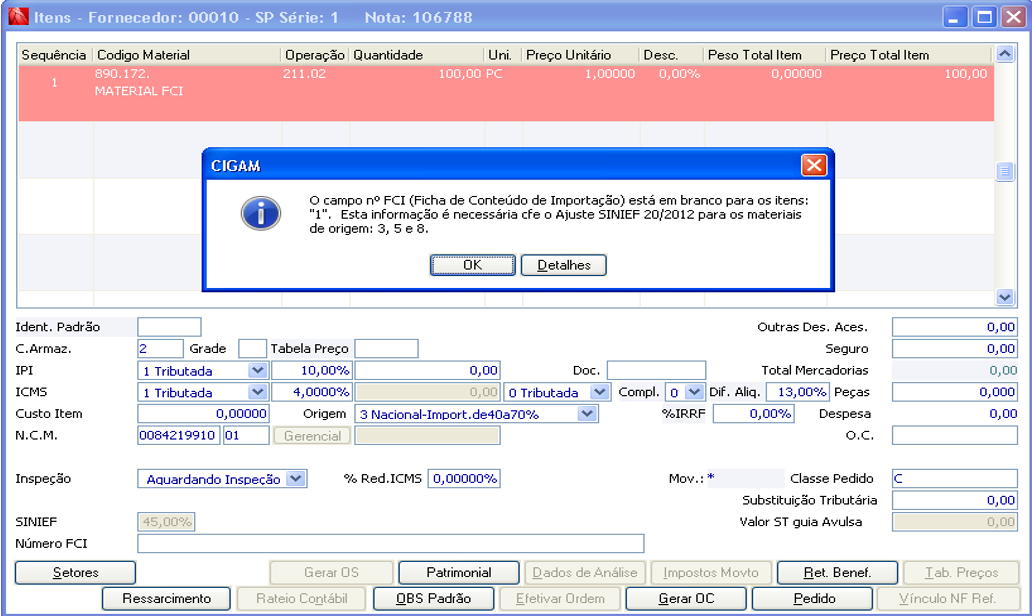Click the items grid scroll up arrow
Screen dimensions: 1032x616
(x=1004, y=53)
